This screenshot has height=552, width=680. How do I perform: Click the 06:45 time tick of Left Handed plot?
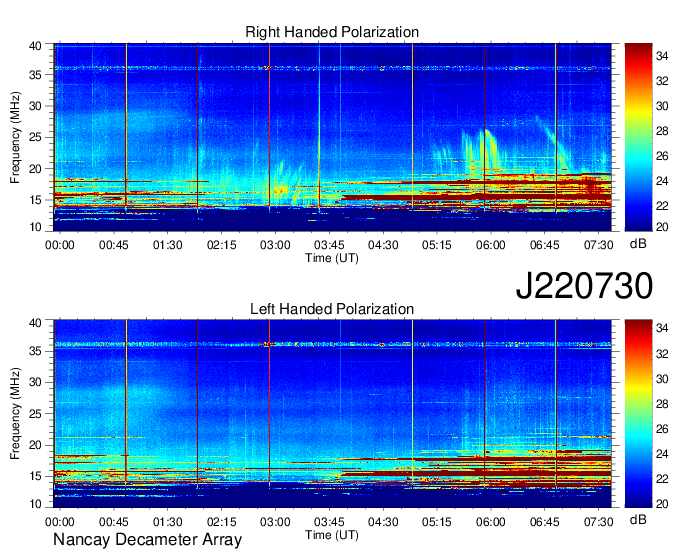click(x=545, y=522)
